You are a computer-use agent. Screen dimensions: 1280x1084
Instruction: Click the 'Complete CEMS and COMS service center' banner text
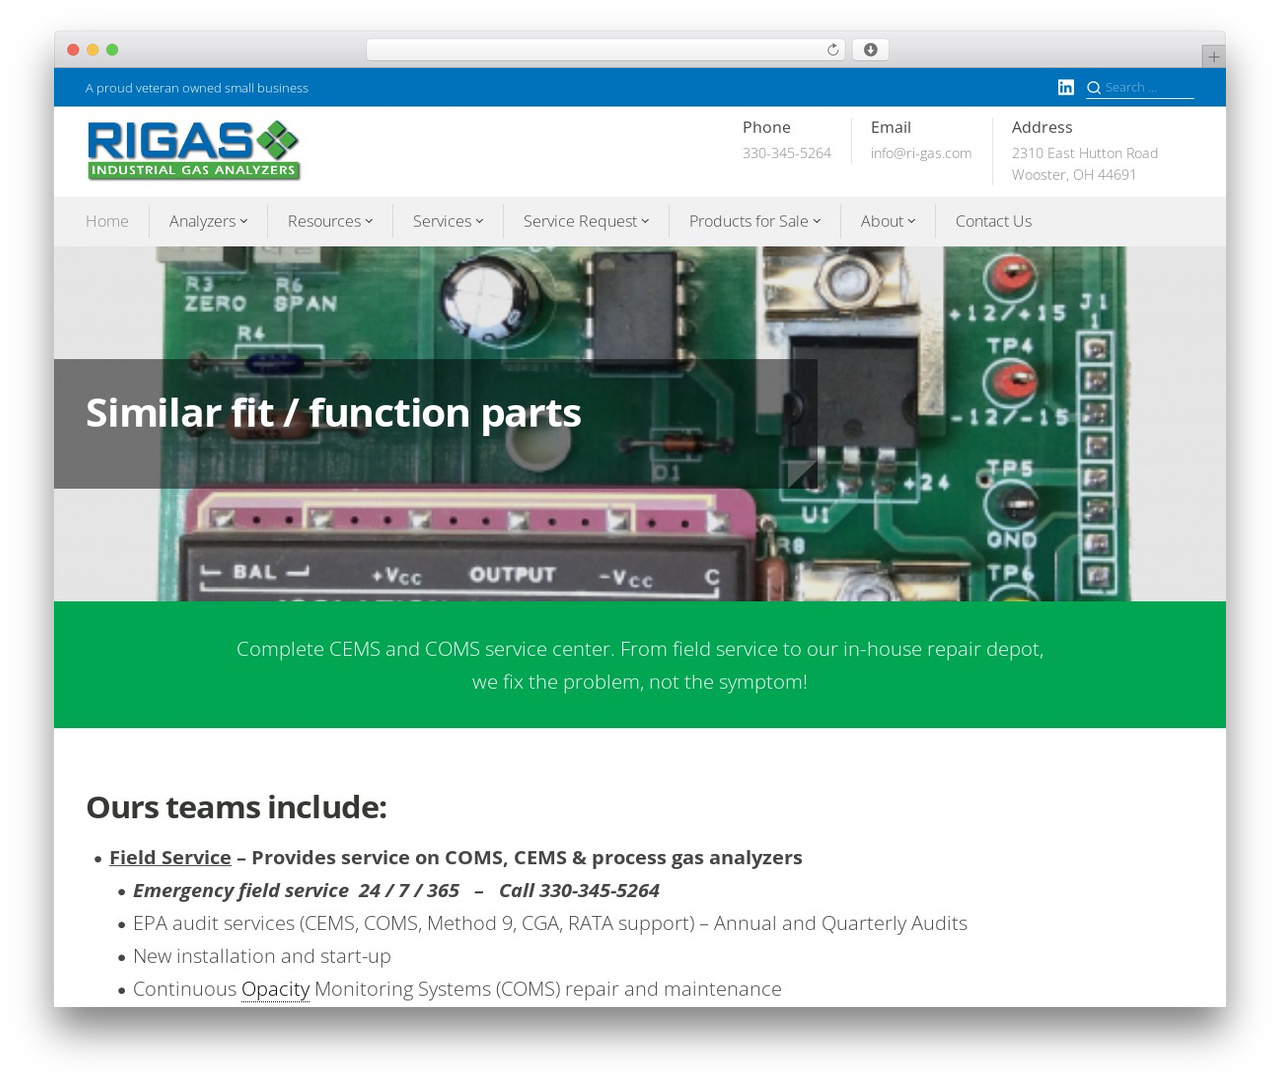pyautogui.click(x=640, y=665)
